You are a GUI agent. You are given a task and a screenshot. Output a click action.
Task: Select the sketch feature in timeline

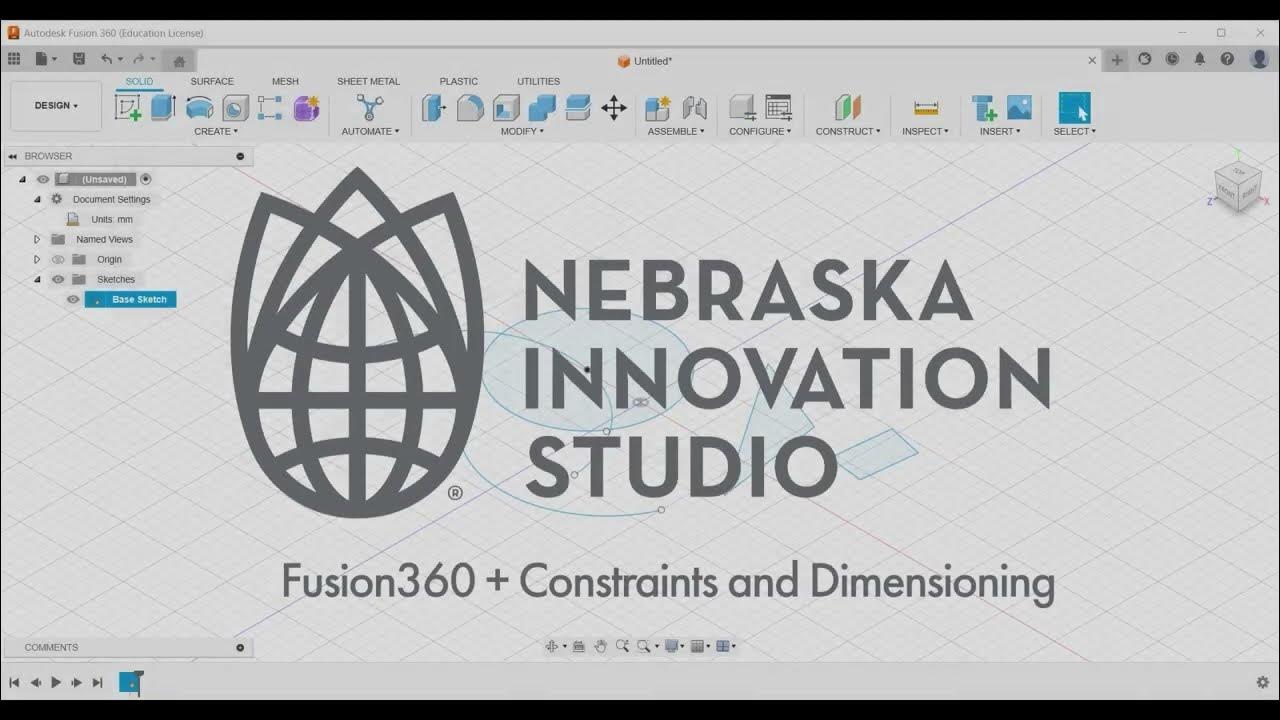click(x=130, y=682)
